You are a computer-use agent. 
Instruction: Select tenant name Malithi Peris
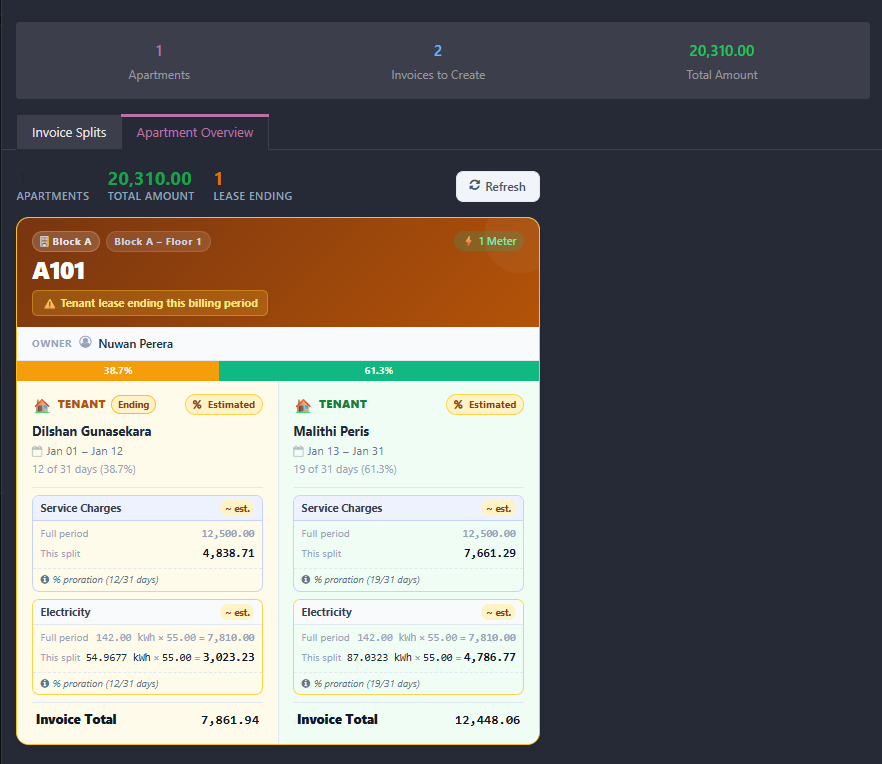coord(331,432)
